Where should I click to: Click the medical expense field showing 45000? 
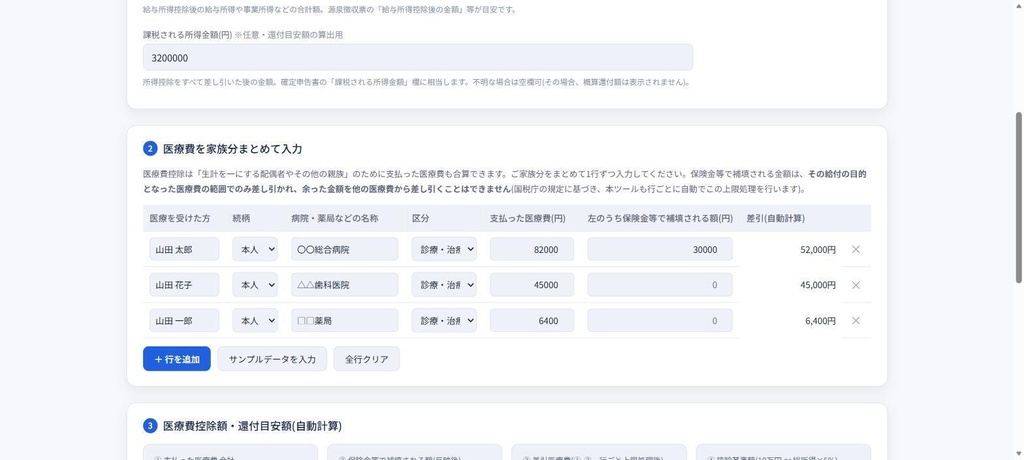click(x=532, y=285)
